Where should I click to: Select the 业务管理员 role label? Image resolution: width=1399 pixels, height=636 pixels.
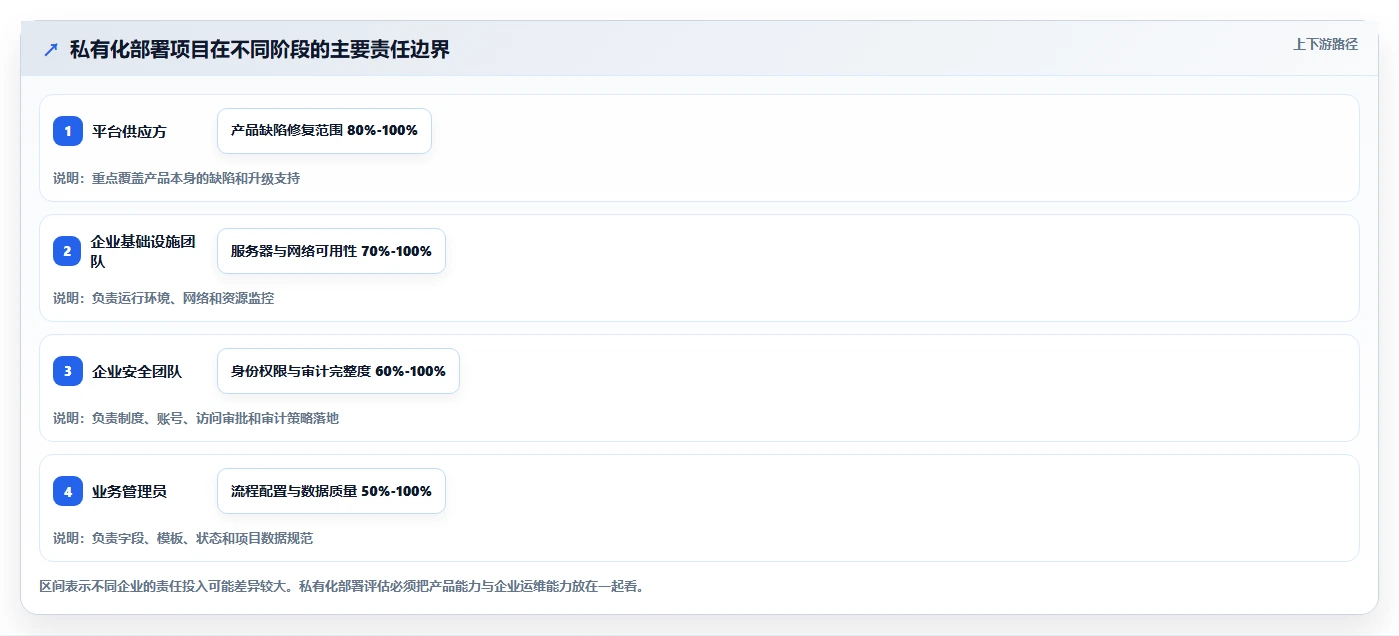pos(129,491)
